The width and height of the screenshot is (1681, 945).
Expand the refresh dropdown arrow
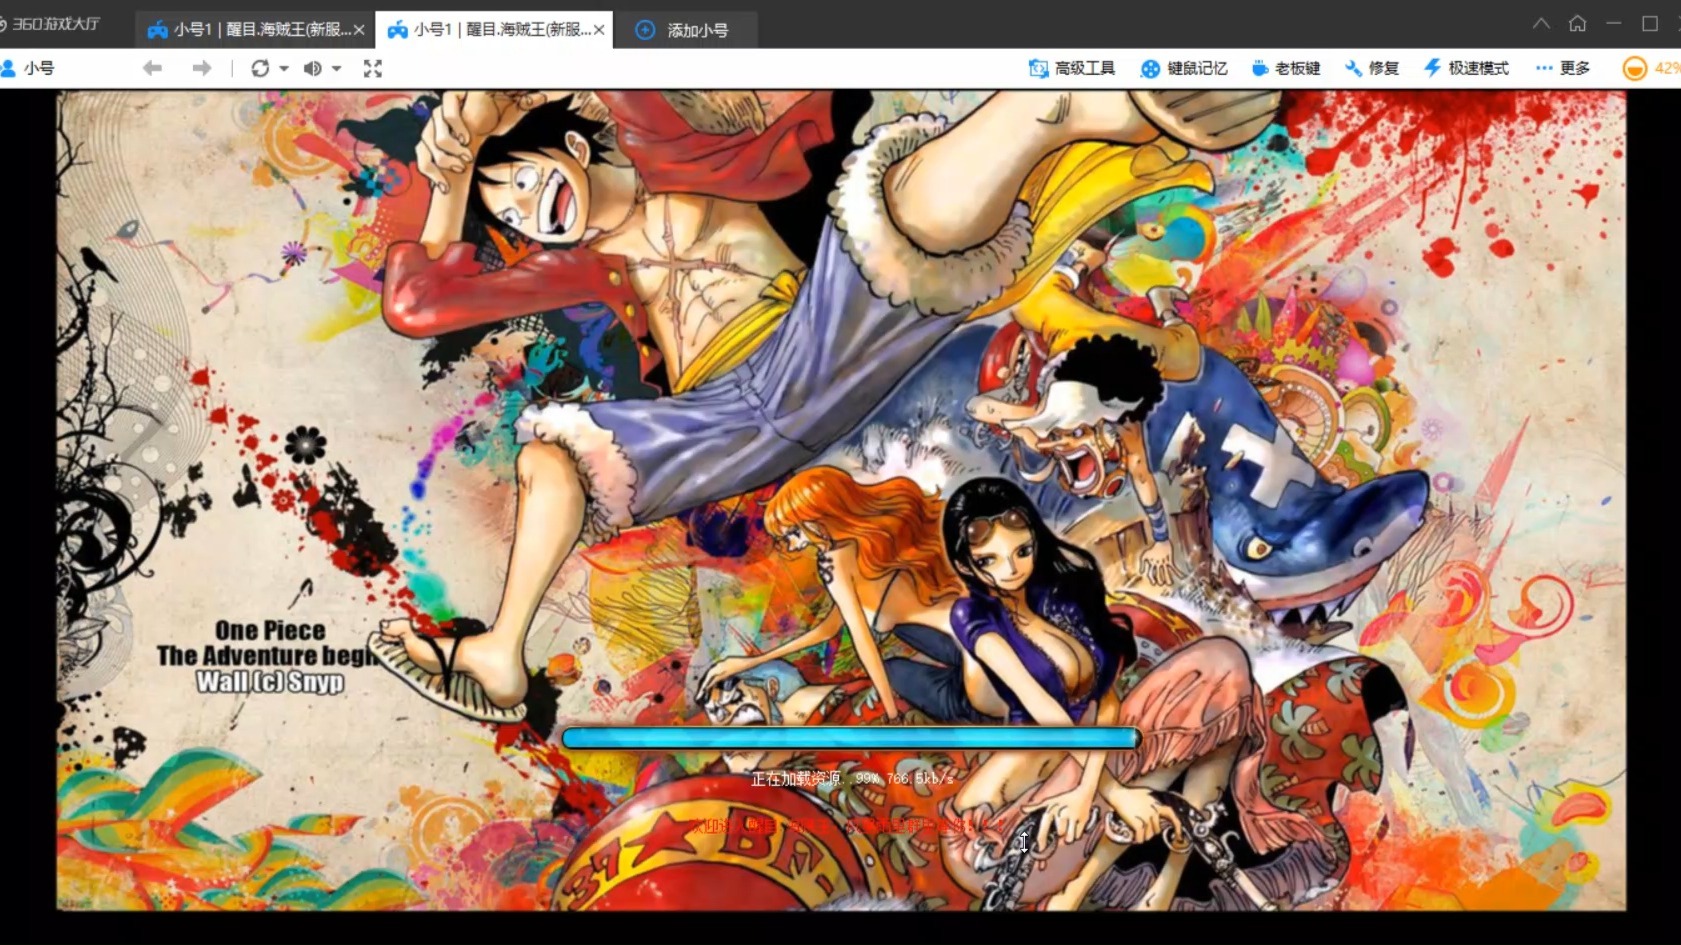[284, 68]
